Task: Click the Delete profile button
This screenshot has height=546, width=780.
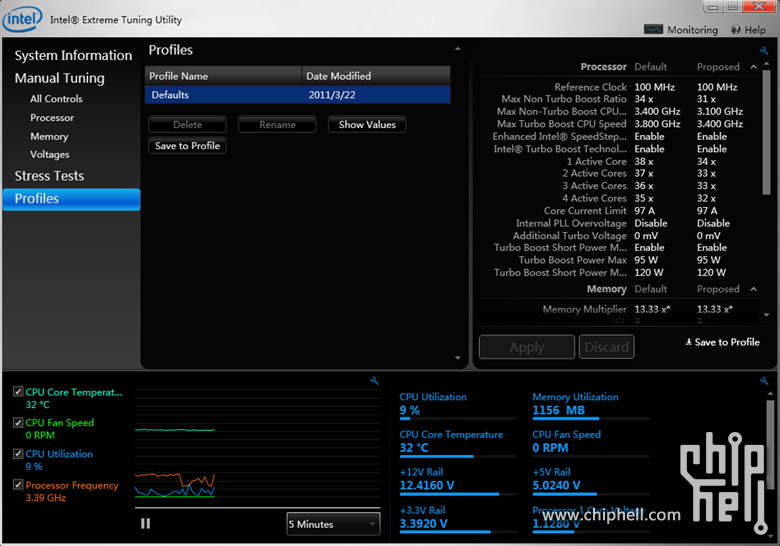Action: 188,124
